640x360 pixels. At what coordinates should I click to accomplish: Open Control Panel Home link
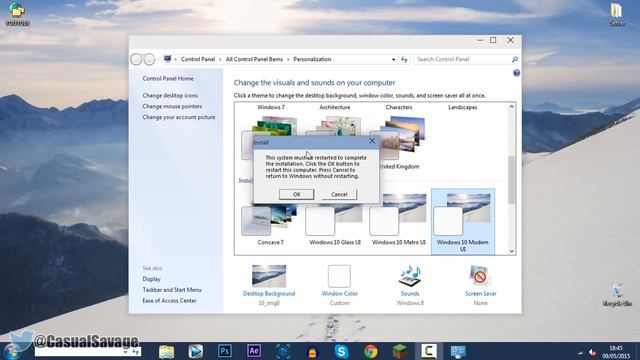[x=168, y=78]
